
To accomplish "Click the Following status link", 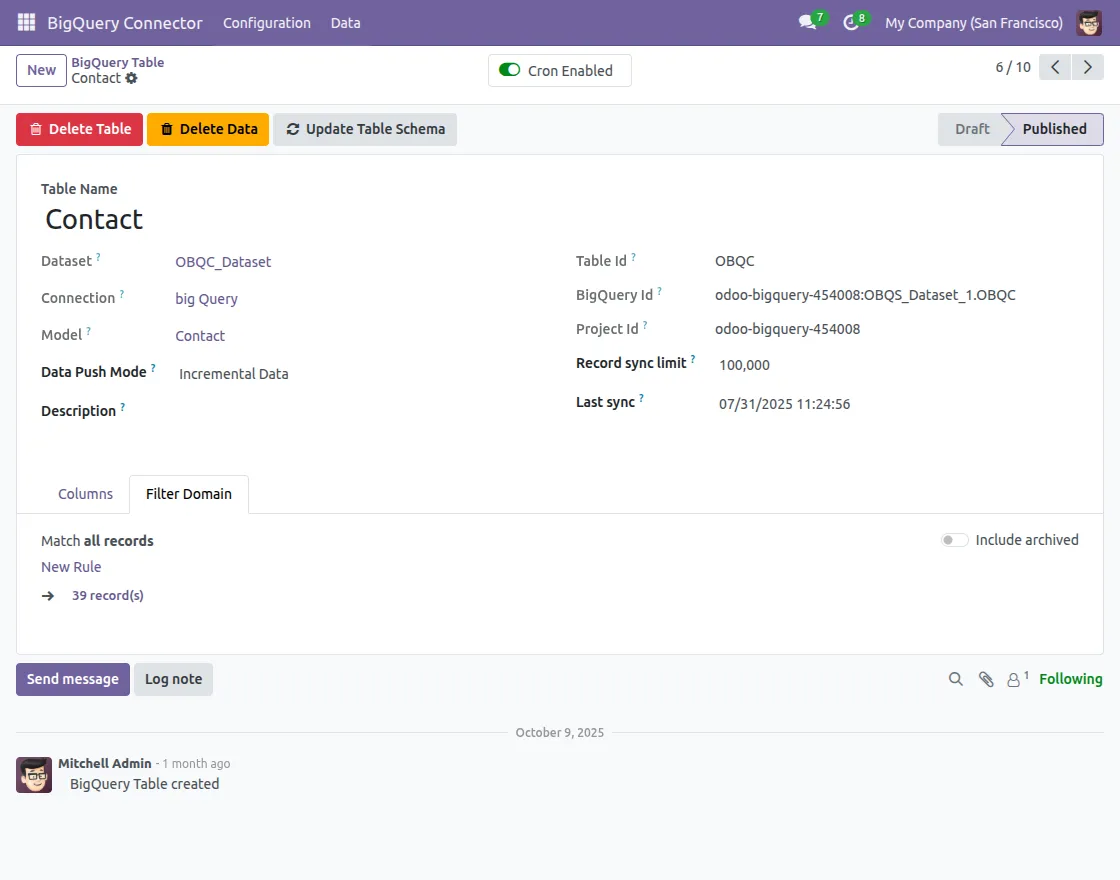I will point(1071,679).
